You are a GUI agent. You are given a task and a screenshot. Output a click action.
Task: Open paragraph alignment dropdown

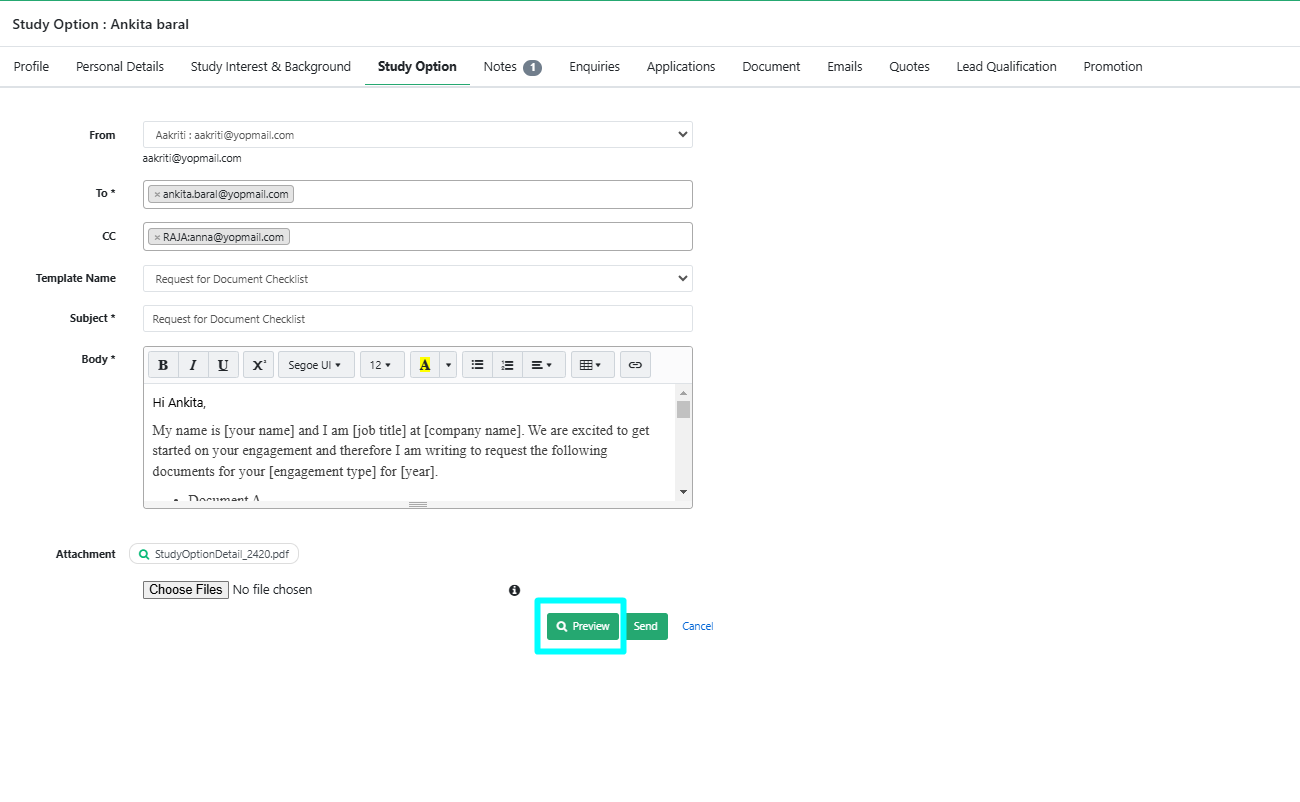(x=543, y=365)
